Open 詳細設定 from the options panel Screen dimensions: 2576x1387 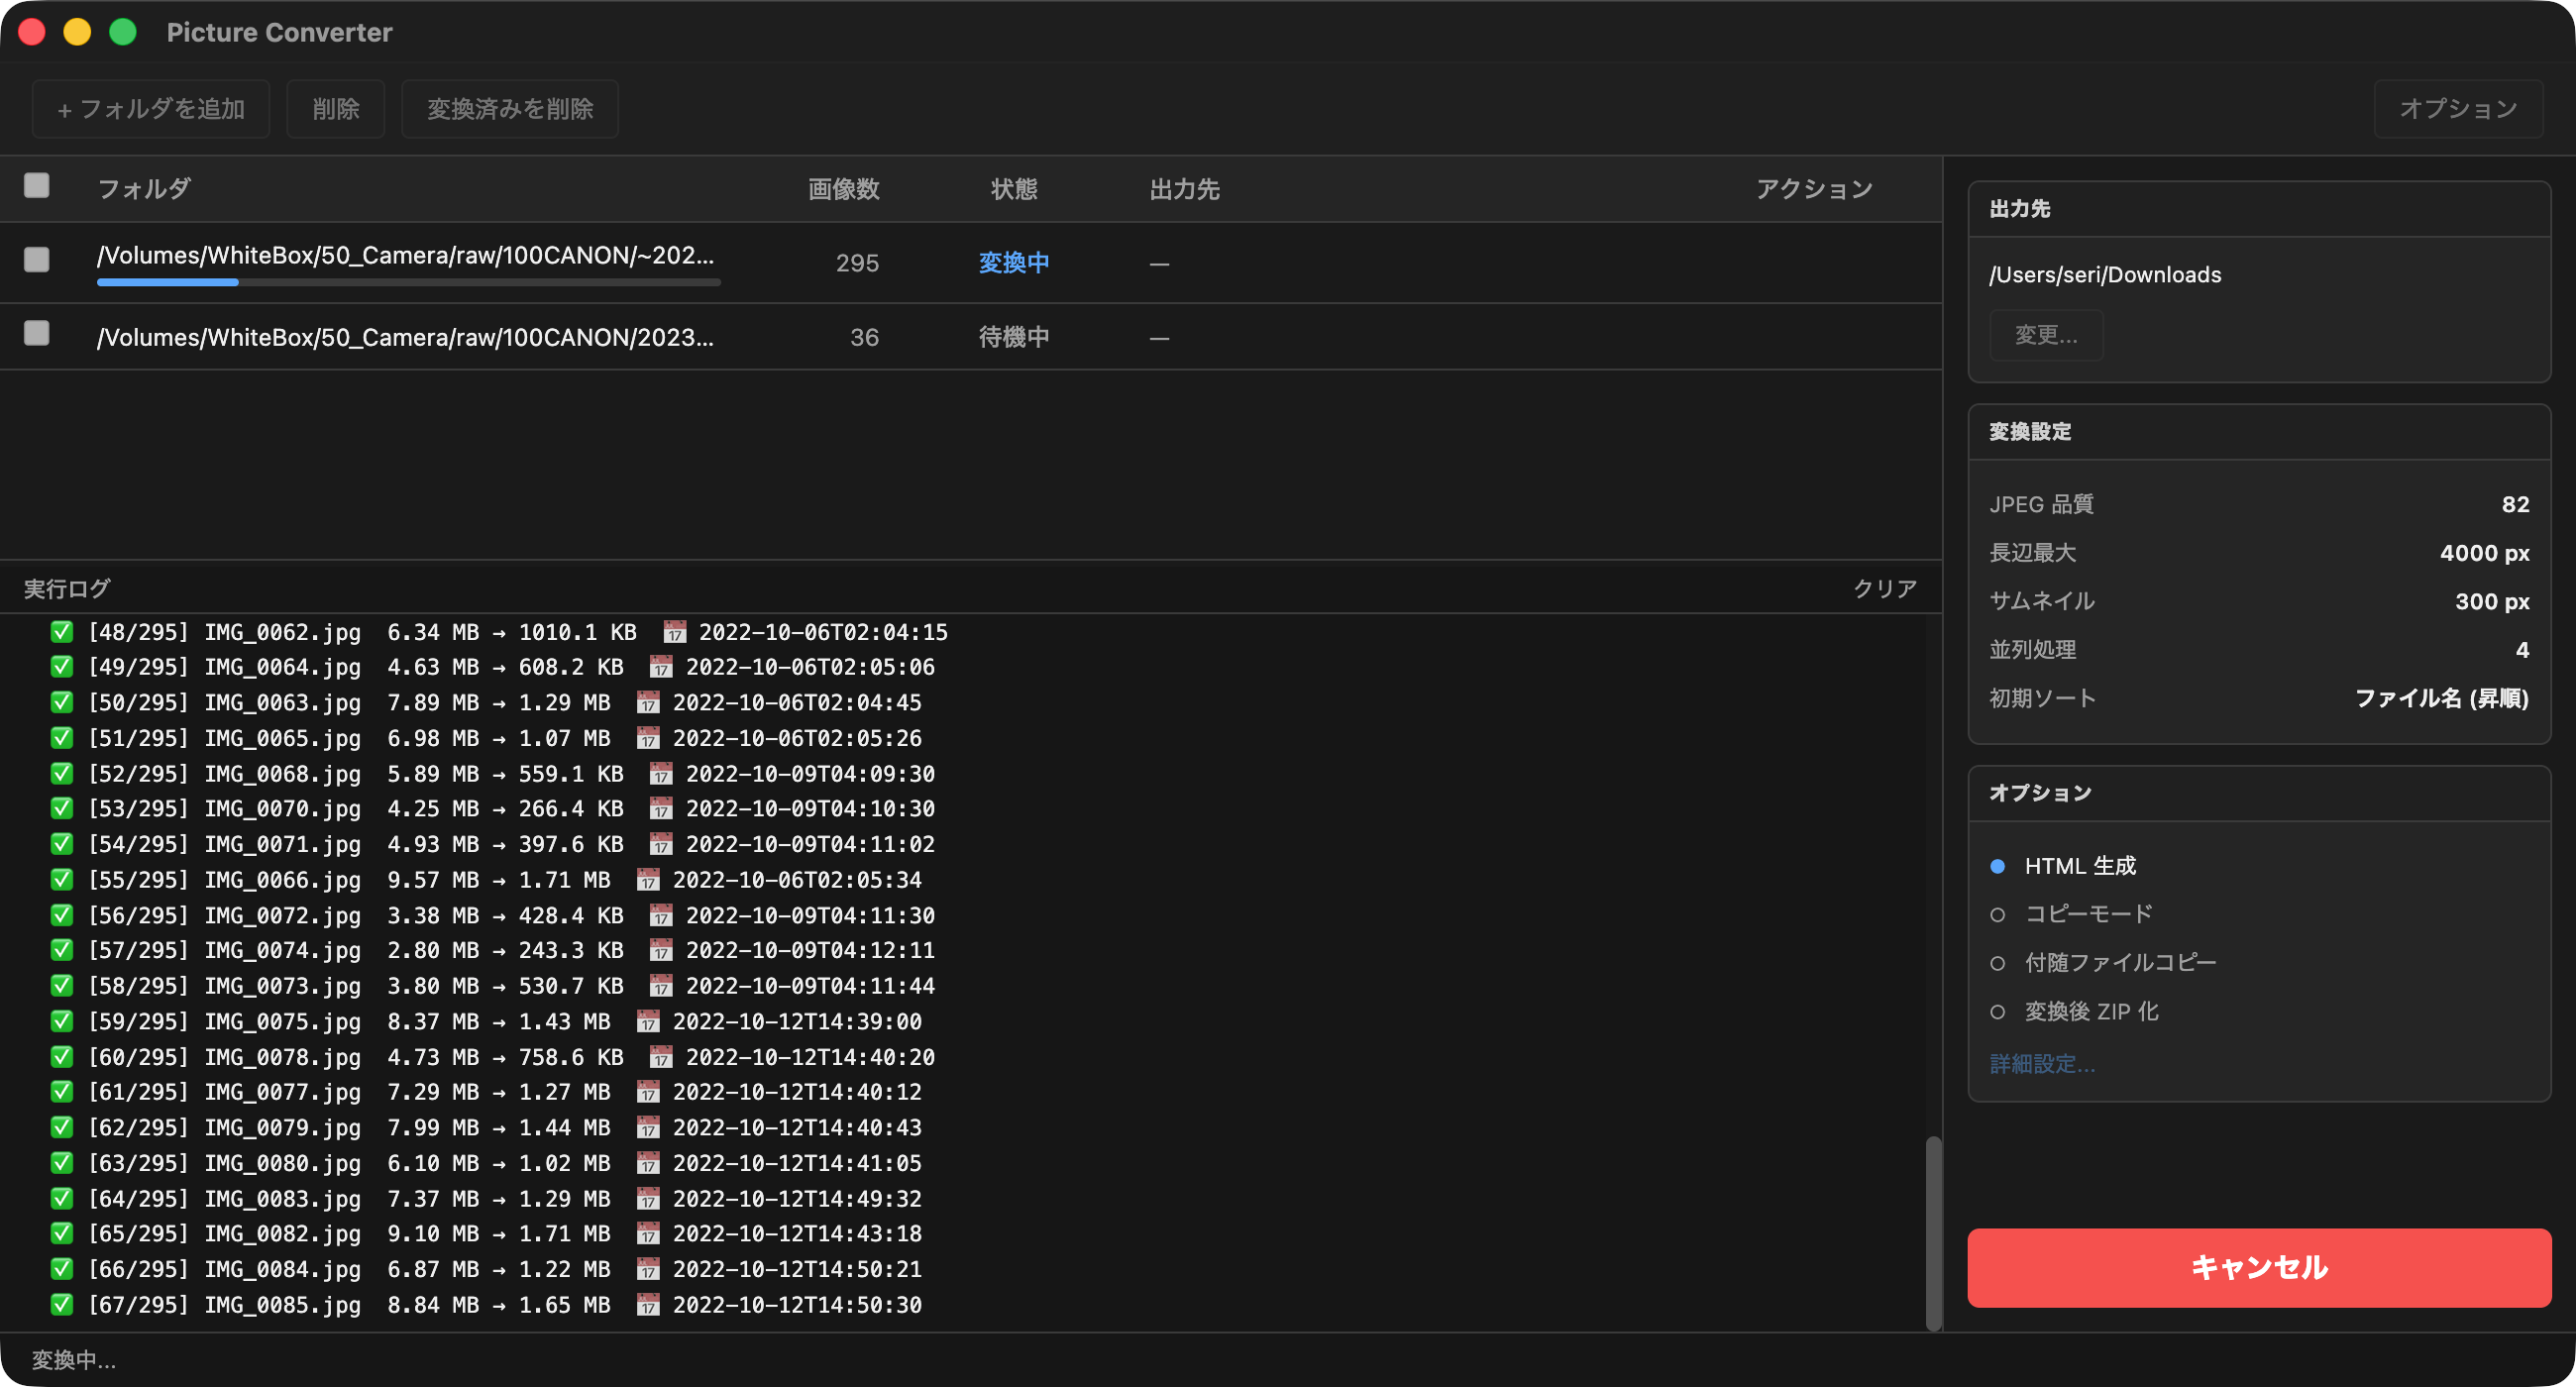click(x=2044, y=1063)
